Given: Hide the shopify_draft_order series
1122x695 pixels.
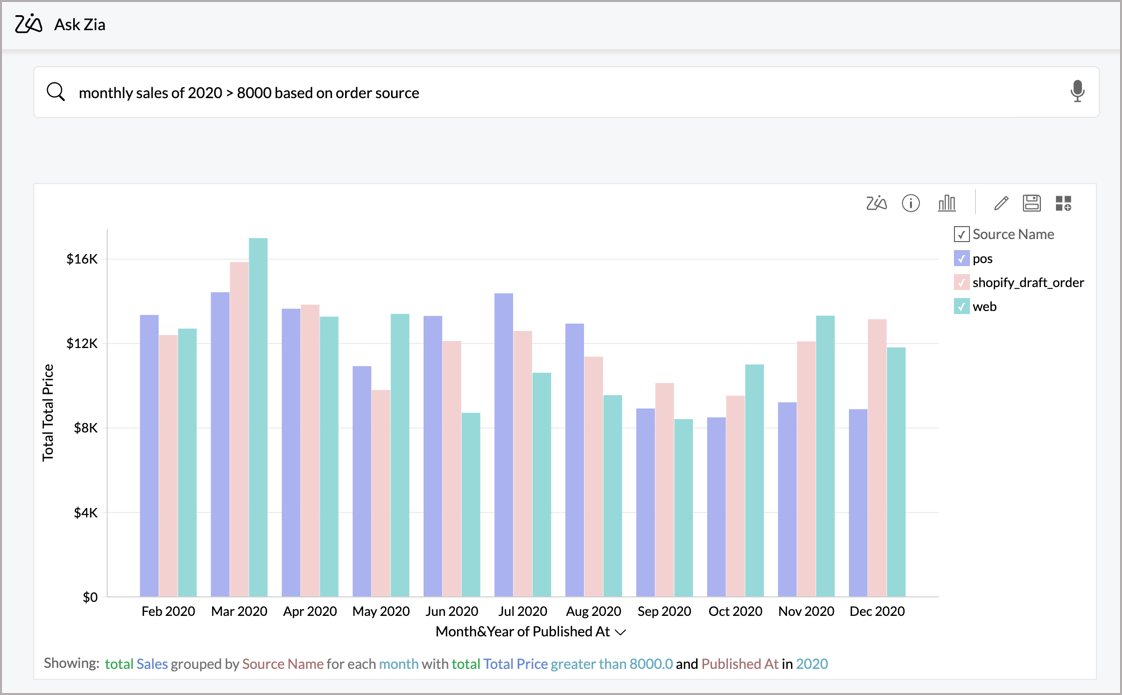Looking at the screenshot, I should point(961,282).
